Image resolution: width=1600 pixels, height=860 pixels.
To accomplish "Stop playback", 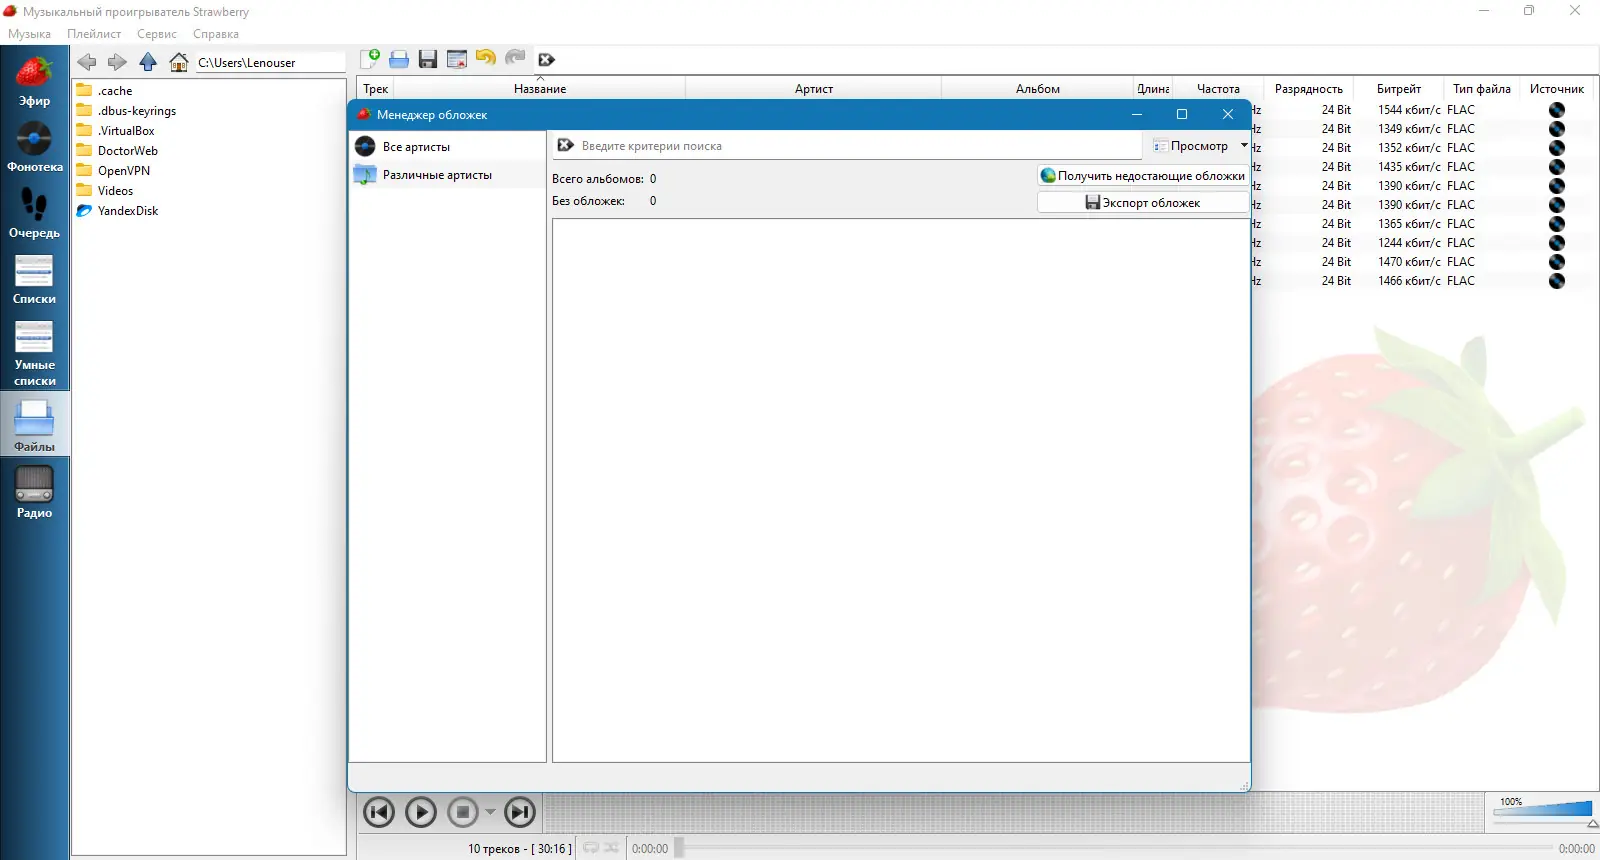I will tap(463, 812).
